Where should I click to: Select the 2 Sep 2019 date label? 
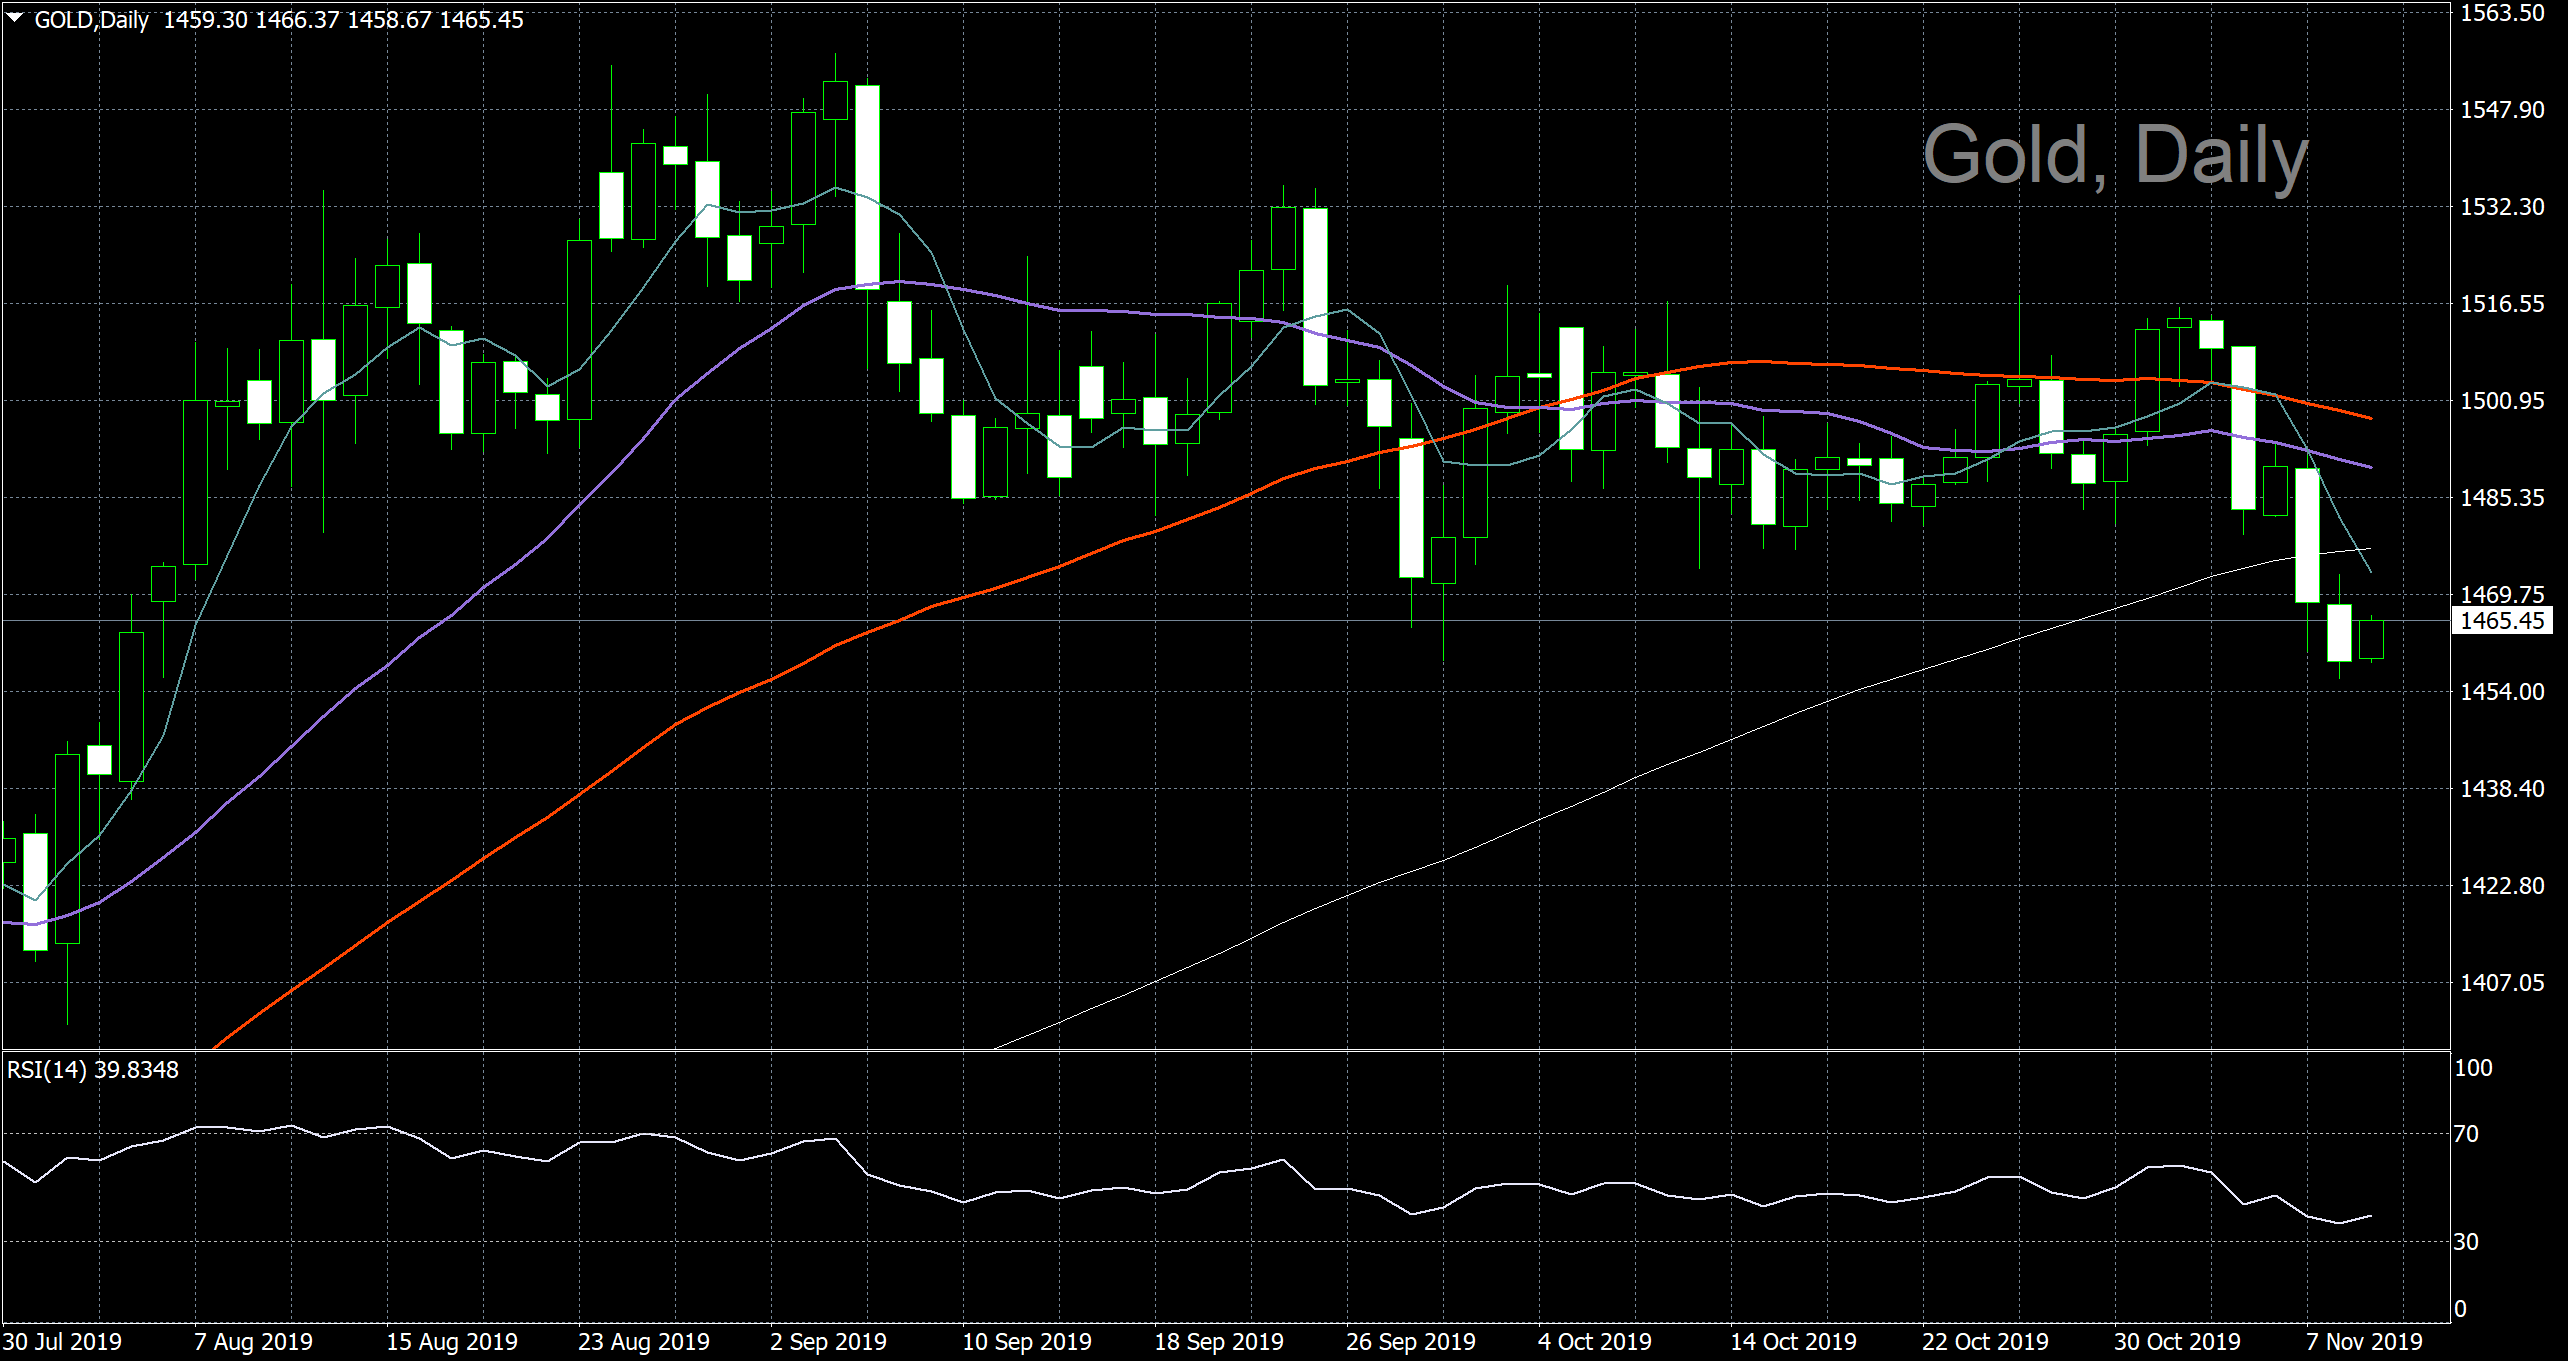(828, 1342)
